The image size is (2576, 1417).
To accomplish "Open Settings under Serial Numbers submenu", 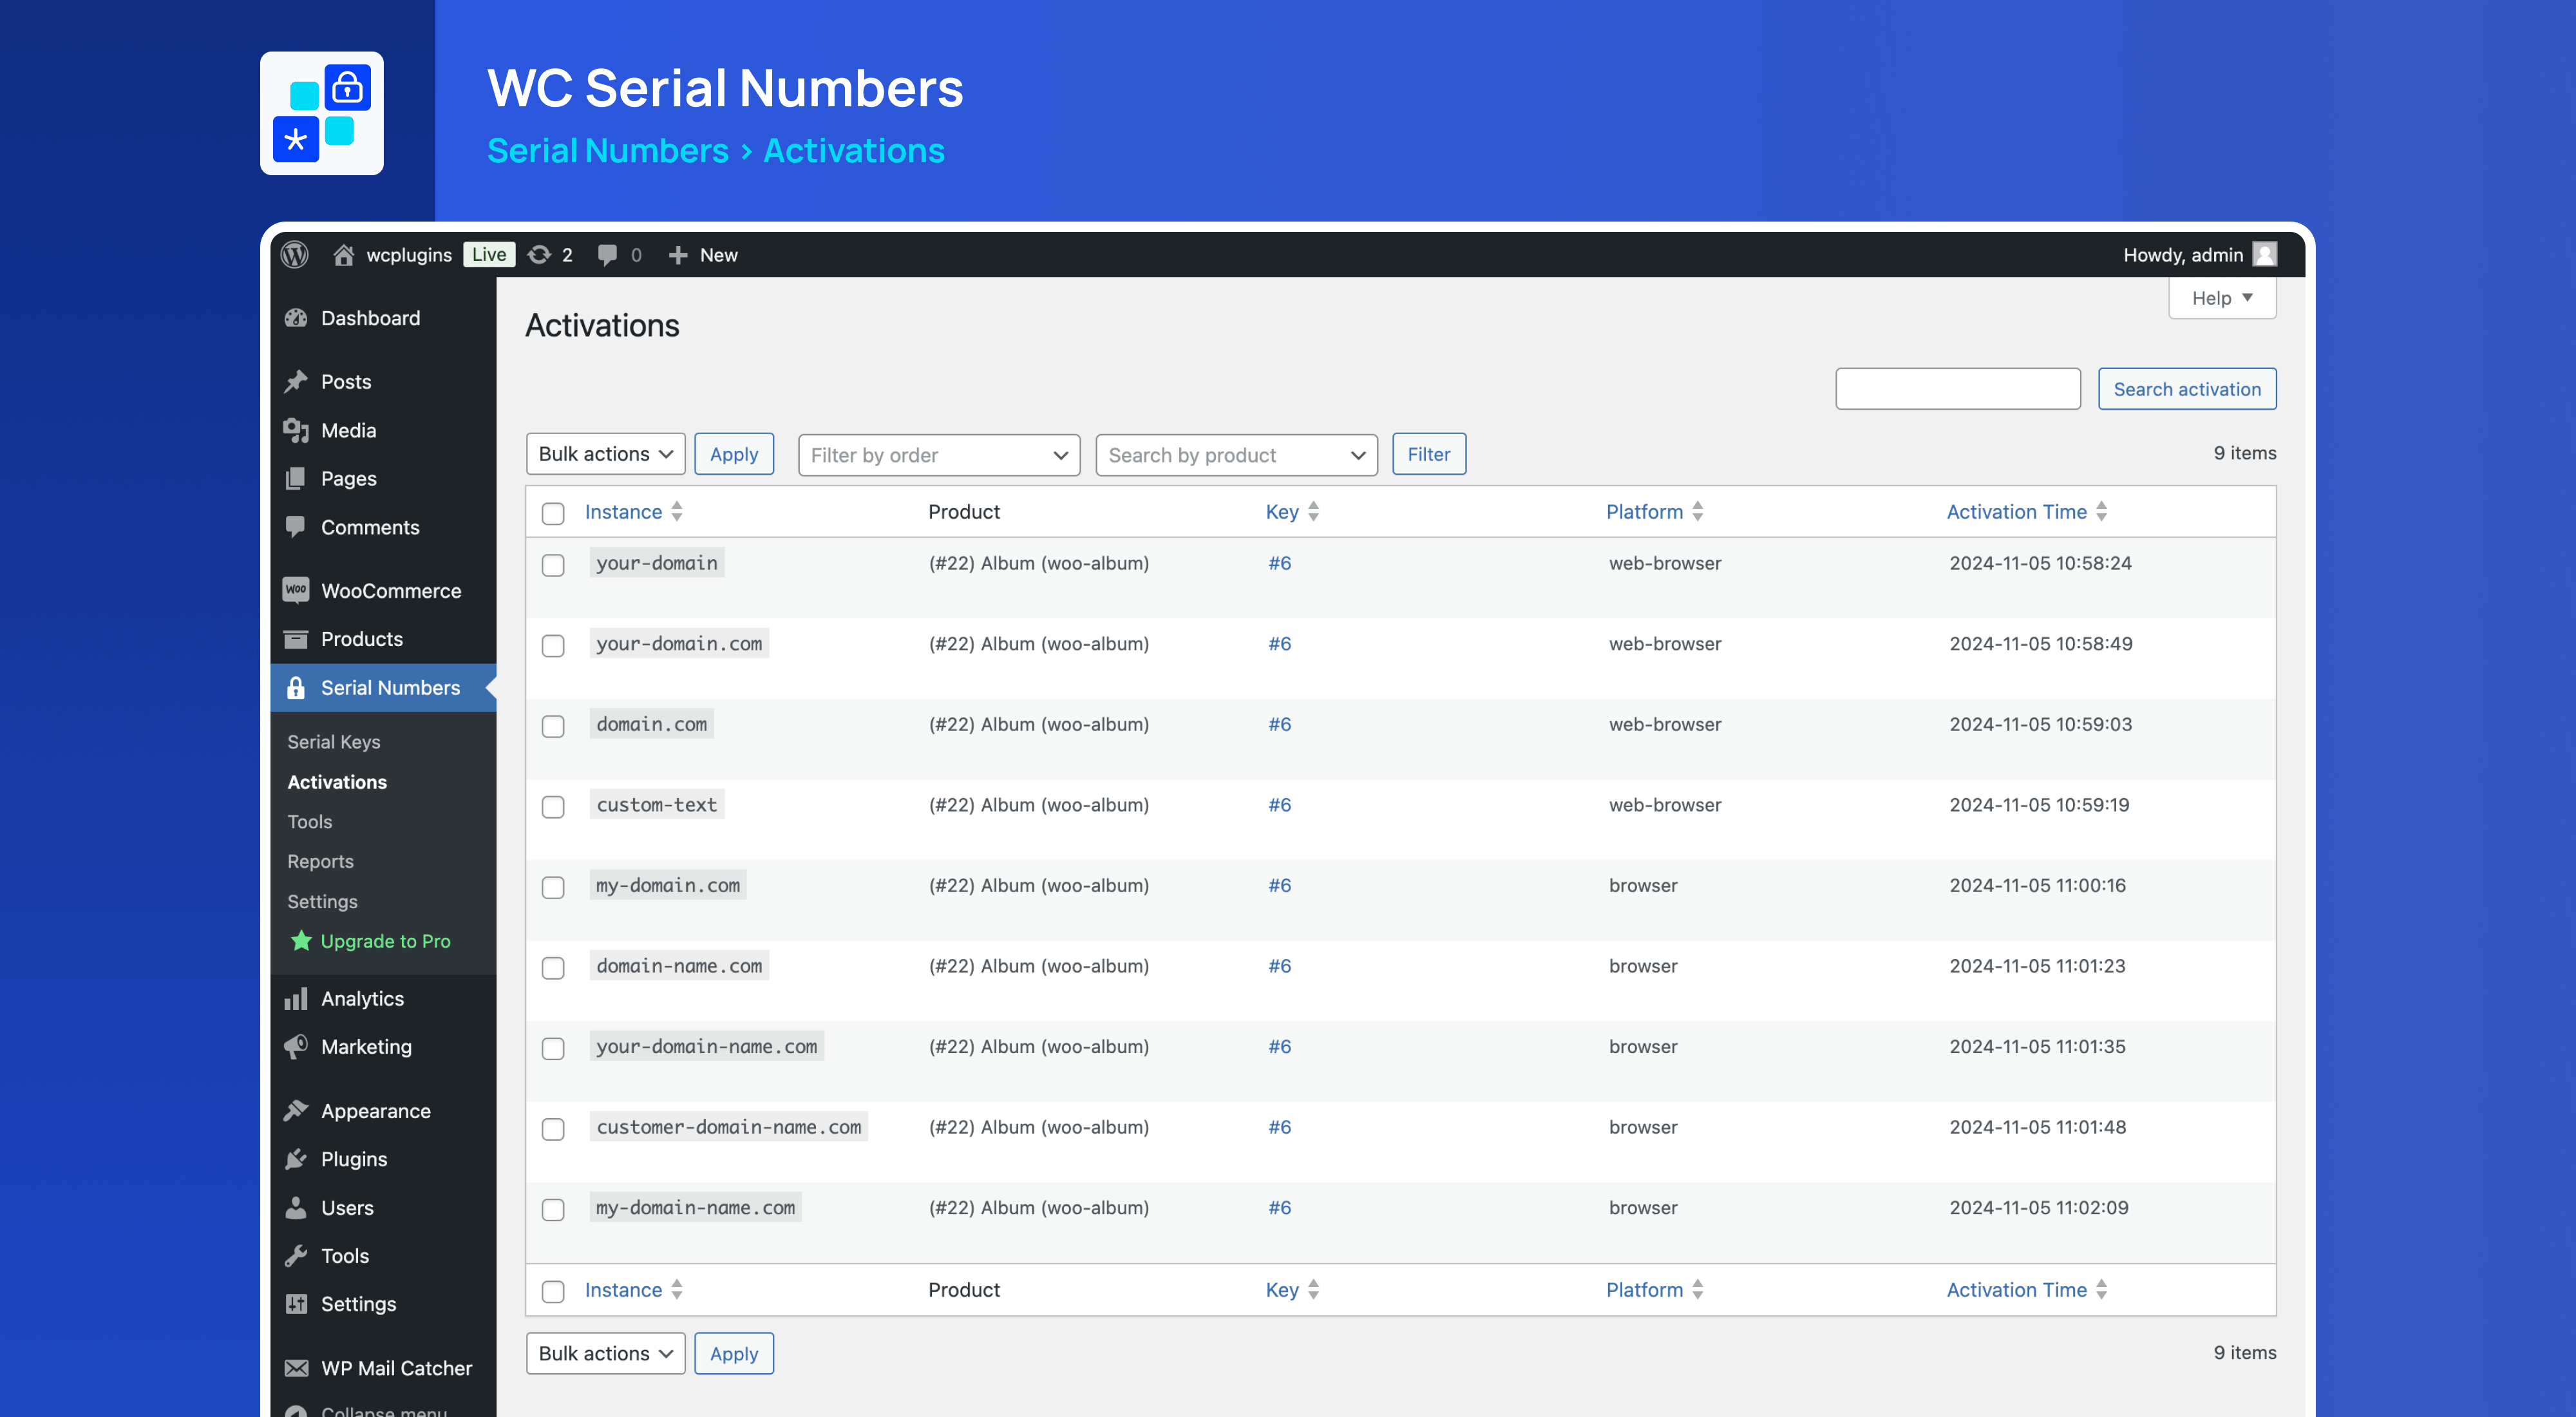I will coord(323,901).
